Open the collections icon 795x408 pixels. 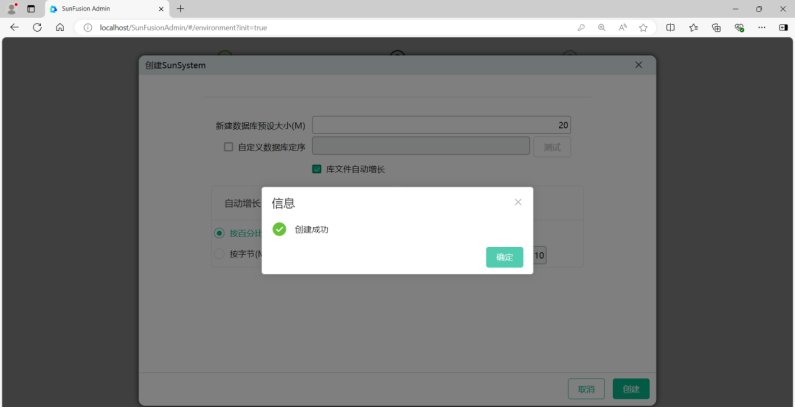(716, 28)
